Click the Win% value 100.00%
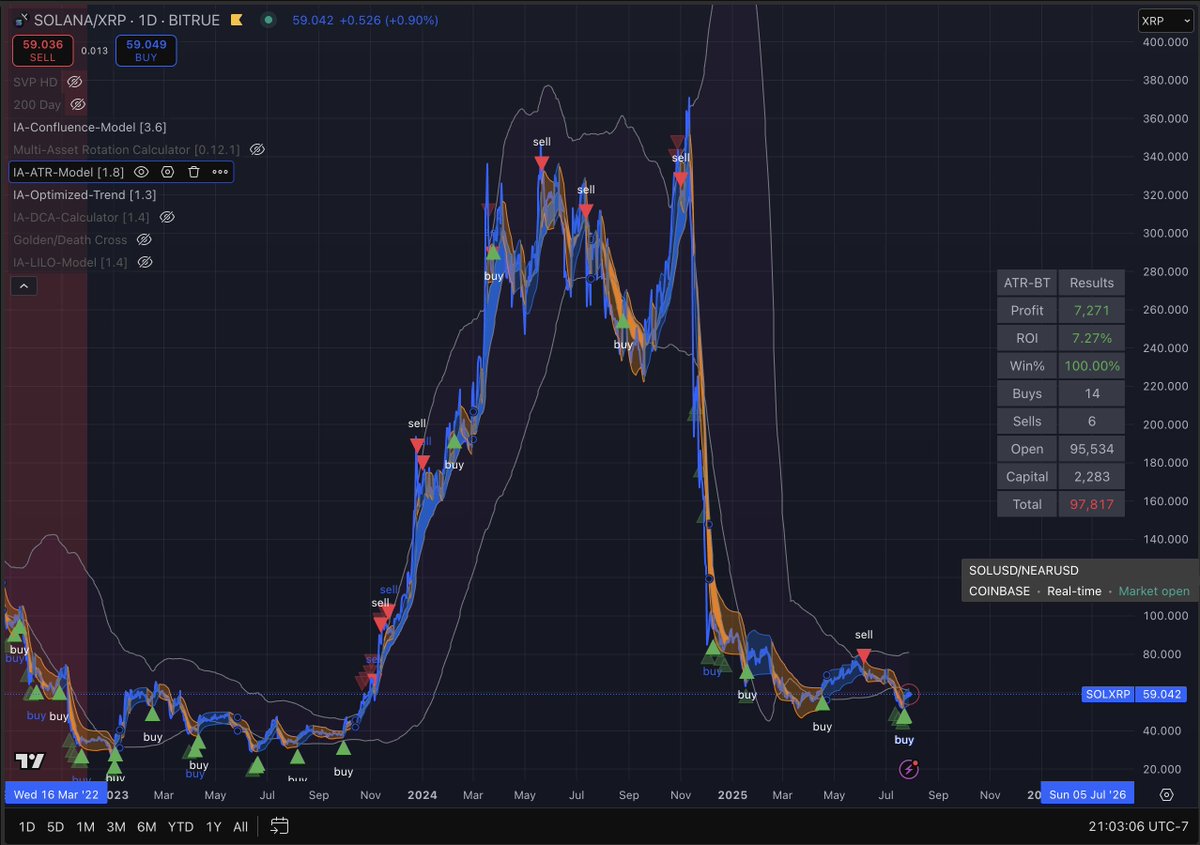The width and height of the screenshot is (1200, 845). point(1091,366)
